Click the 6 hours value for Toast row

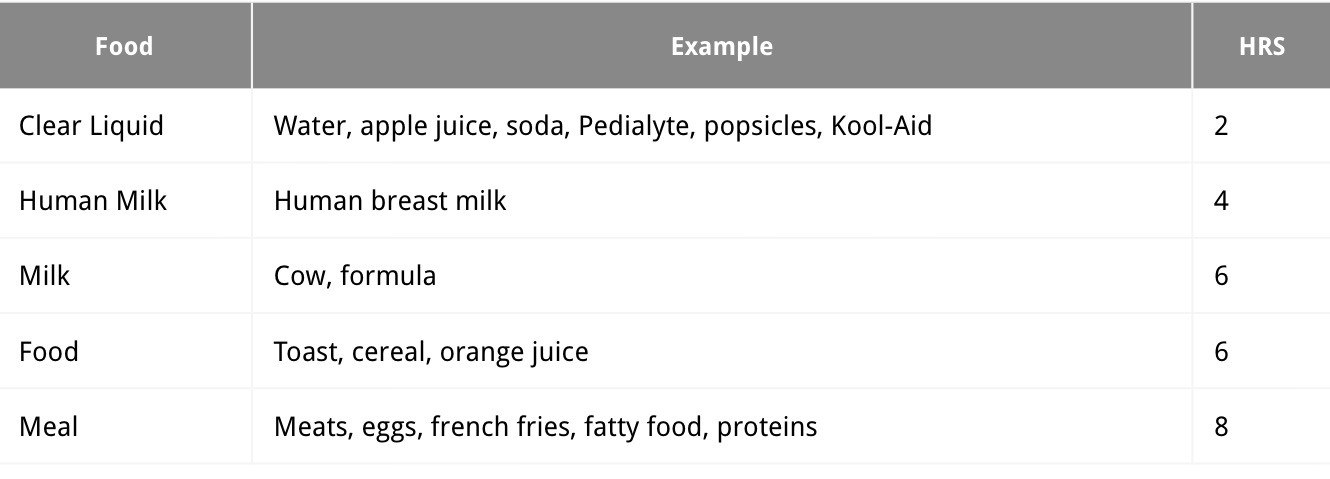tap(1221, 352)
